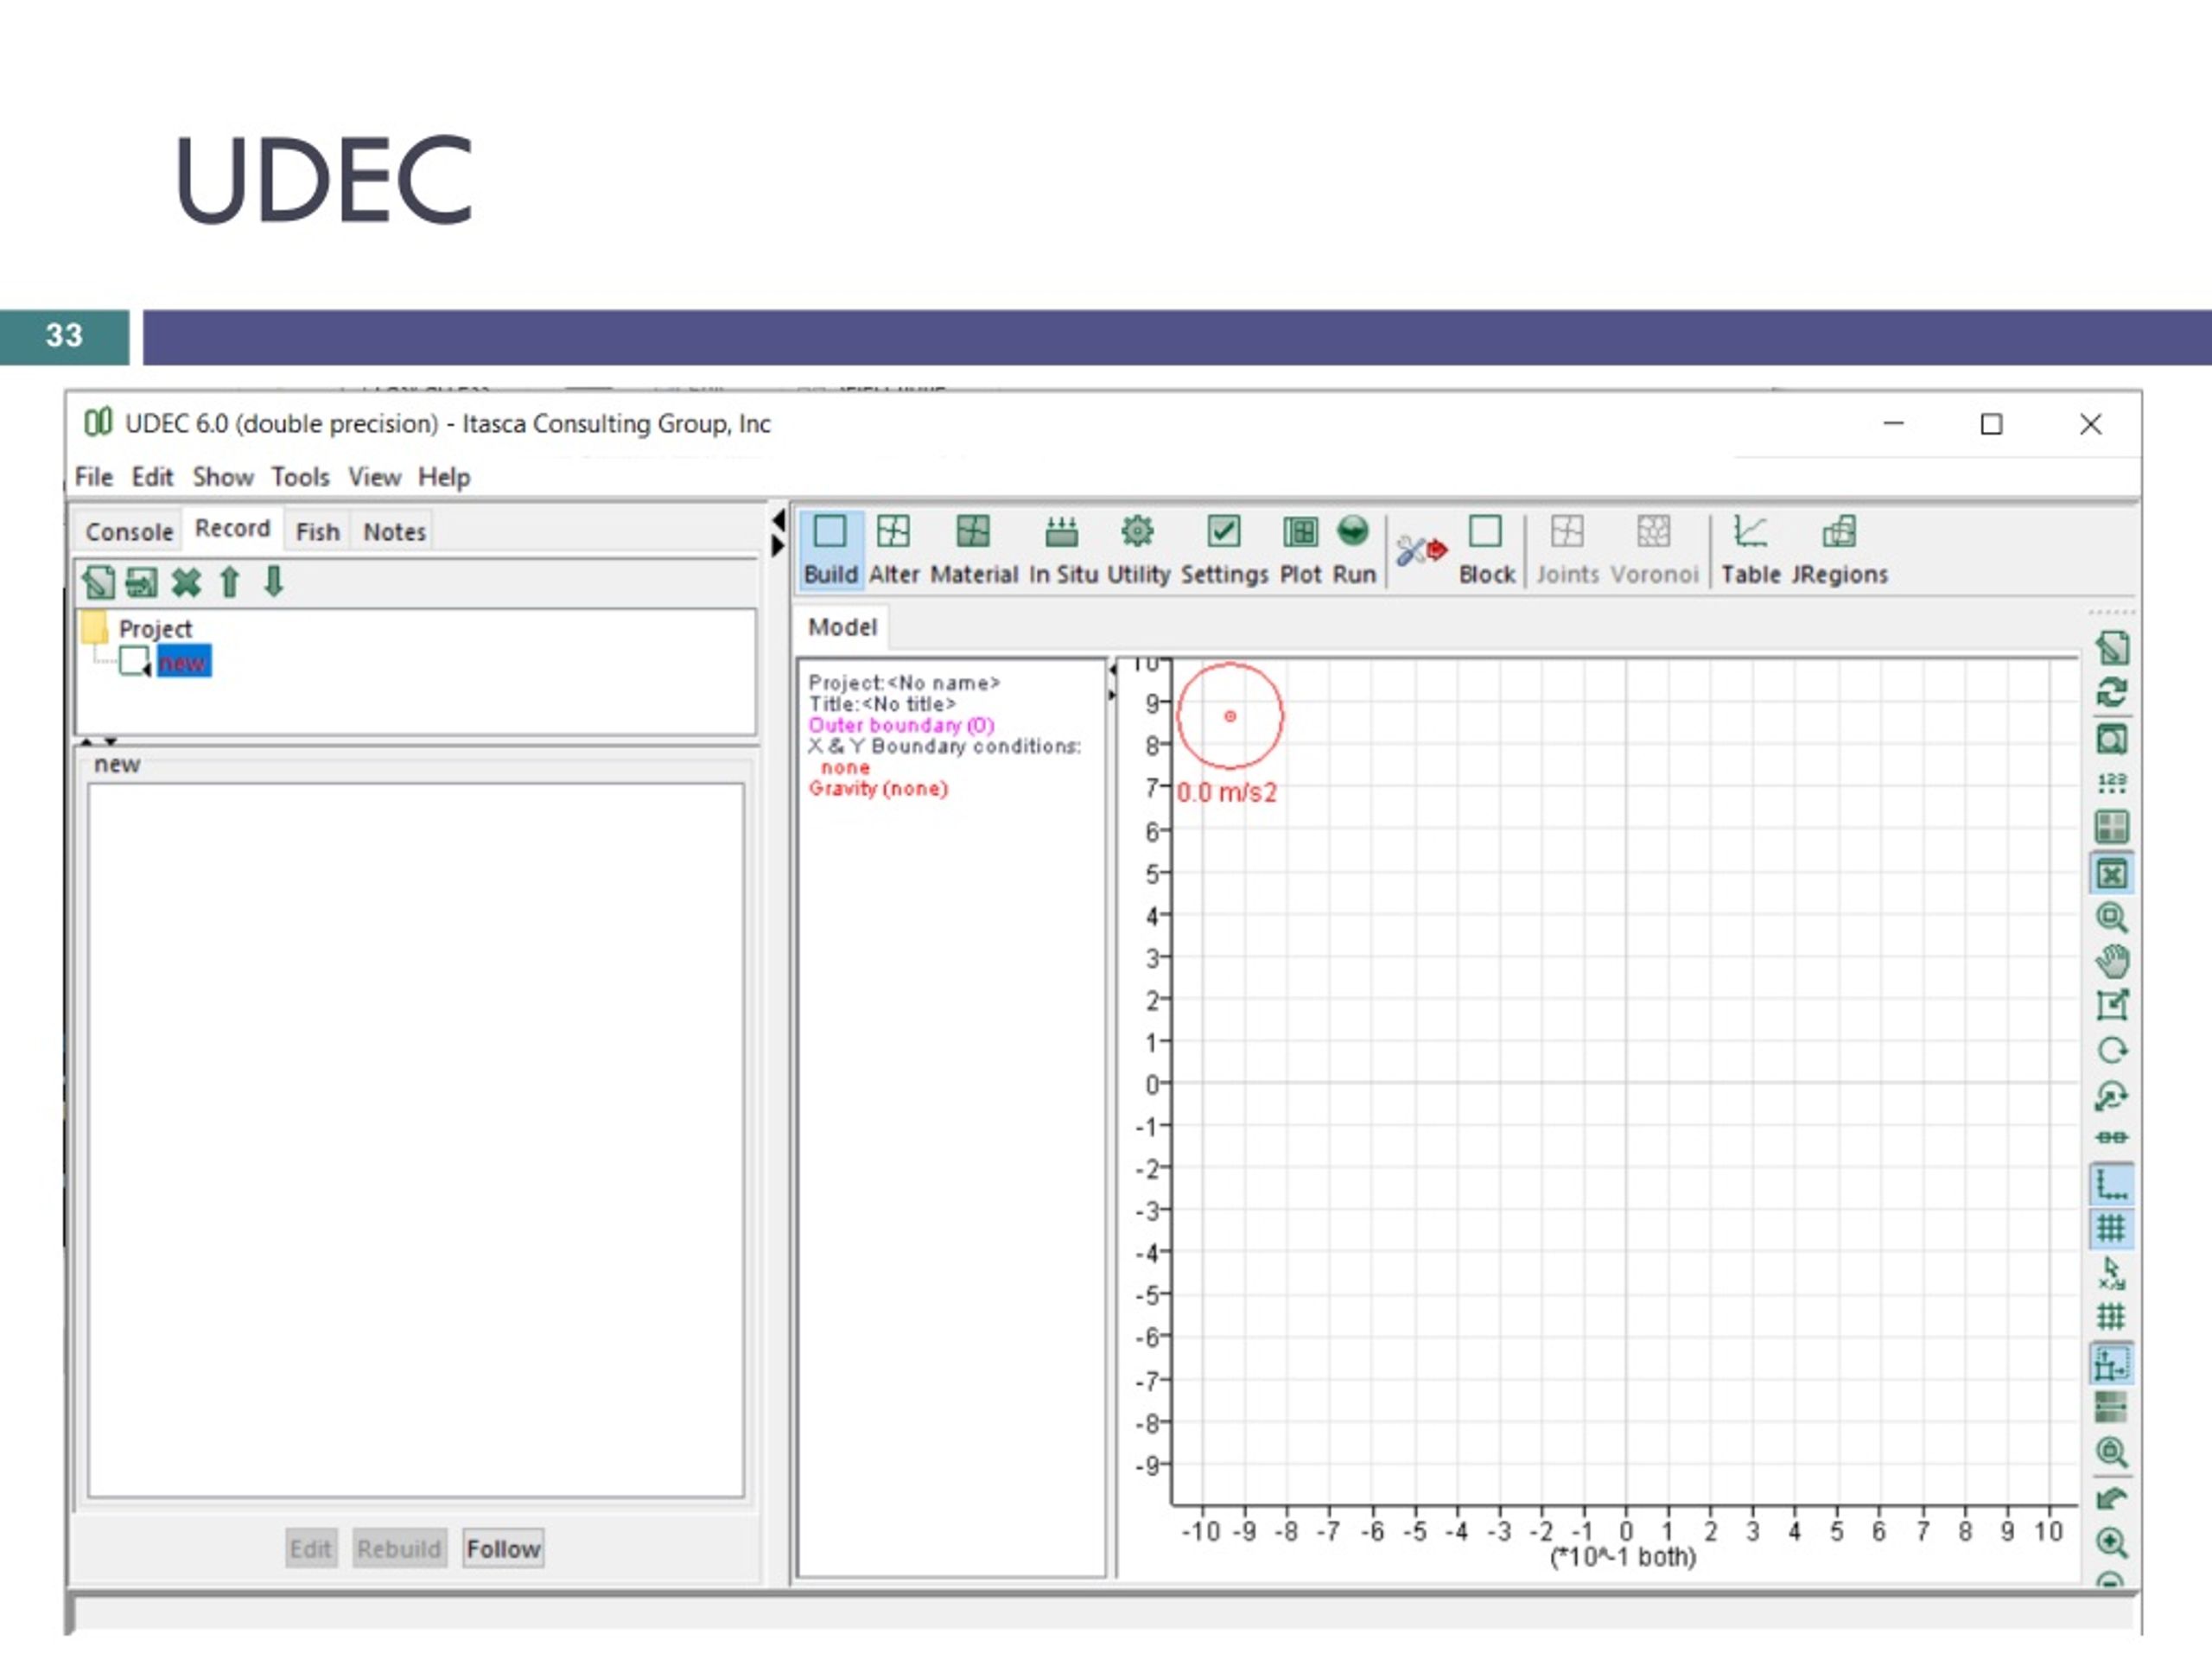
Task: Open the Table tool
Action: 1750,549
